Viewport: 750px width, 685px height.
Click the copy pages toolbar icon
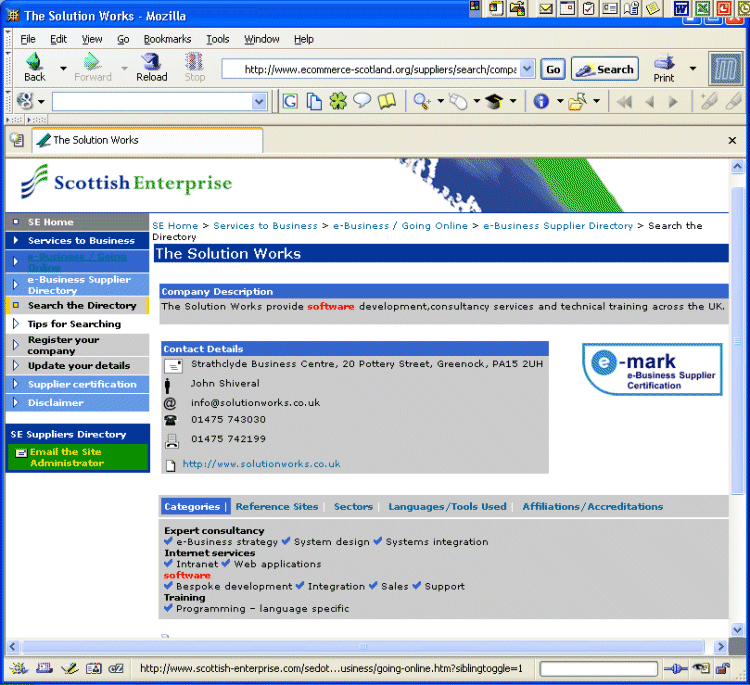314,101
